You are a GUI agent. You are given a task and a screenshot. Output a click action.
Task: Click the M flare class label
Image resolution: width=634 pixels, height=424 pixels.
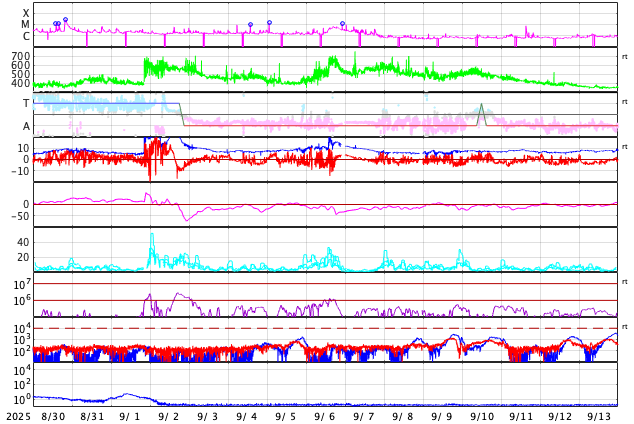click(26, 25)
